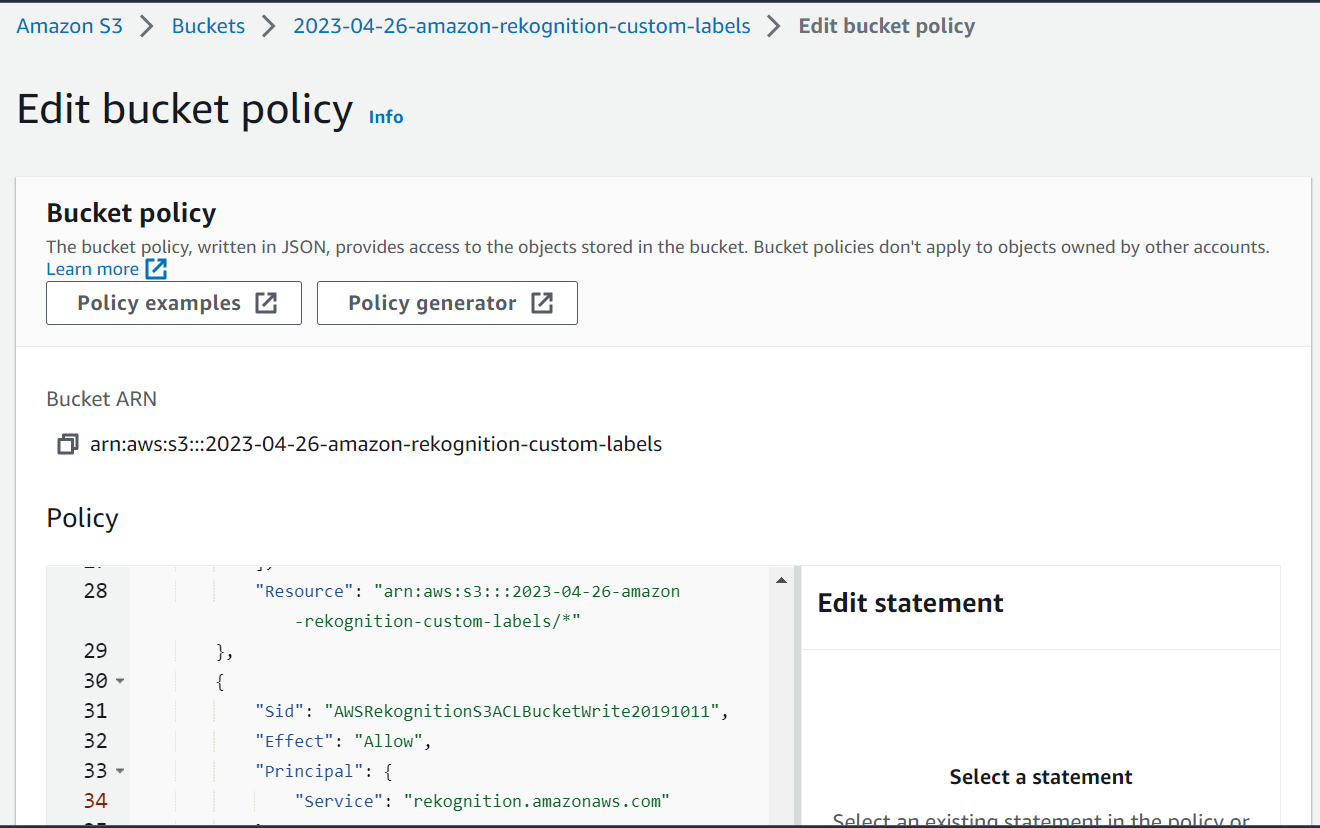Screen dimensions: 1320x828
Task: Click the "Effect" key on line 32
Action: pyautogui.click(x=295, y=741)
